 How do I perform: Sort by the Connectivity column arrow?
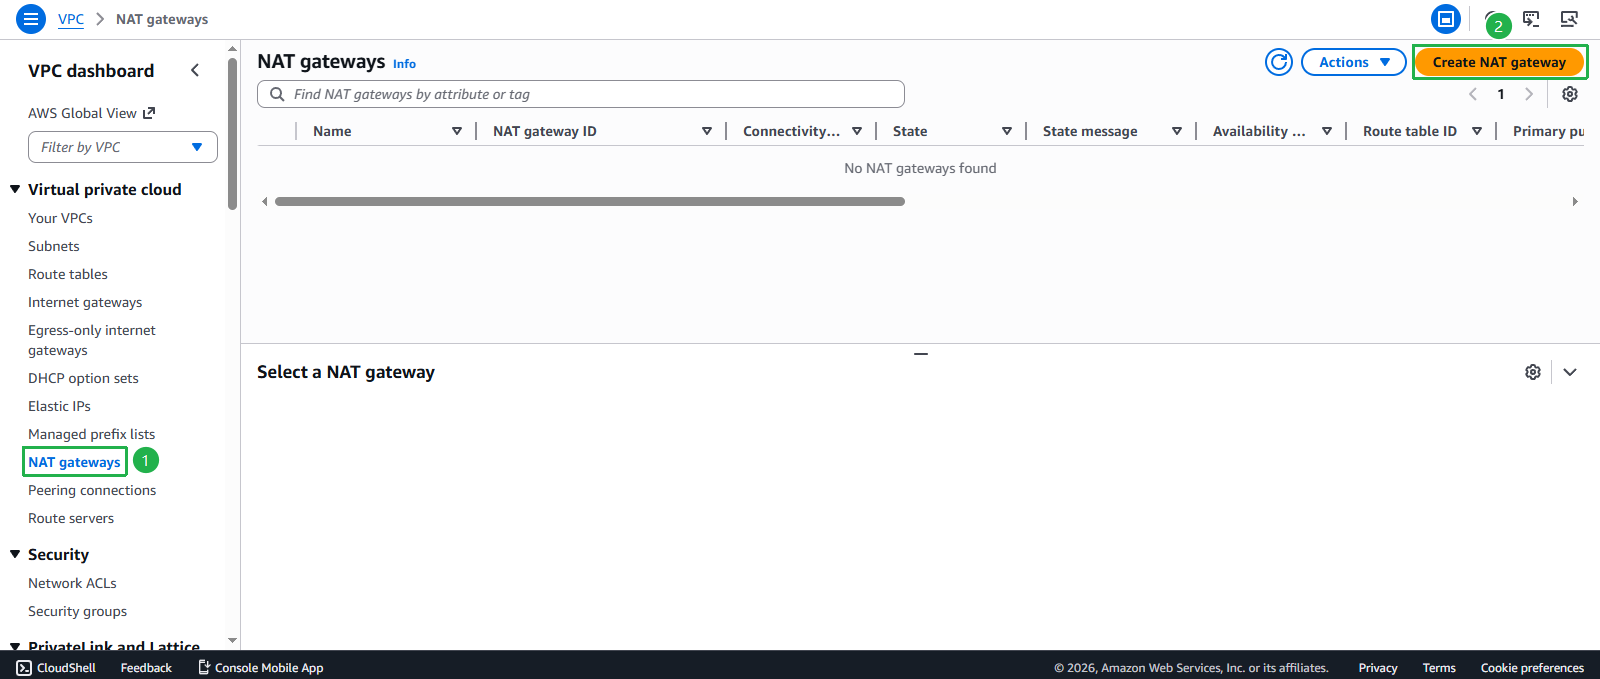(857, 131)
